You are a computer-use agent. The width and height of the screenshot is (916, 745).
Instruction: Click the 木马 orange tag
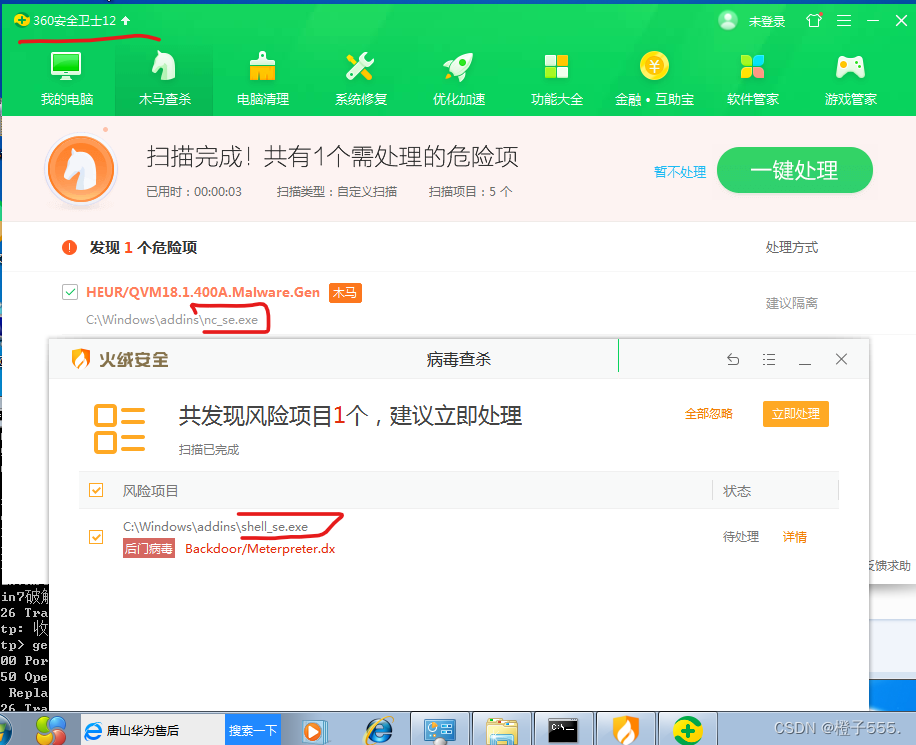(345, 292)
